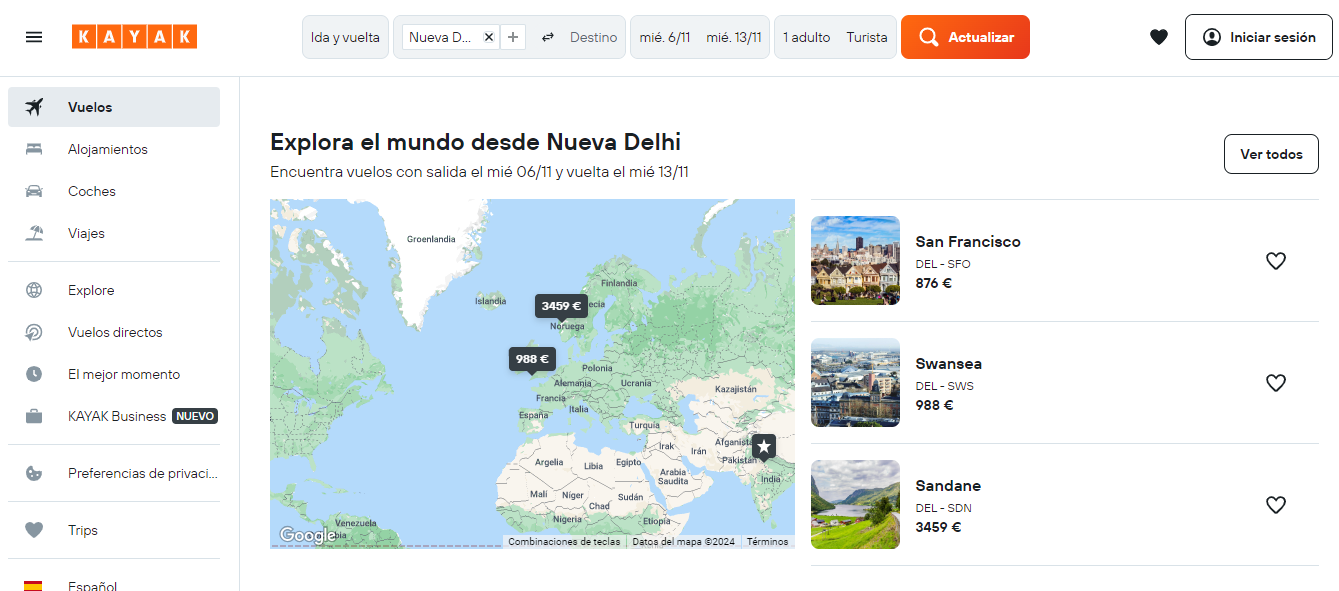The image size is (1339, 591).
Task: Open saved favorites heart in the header
Action: pyautogui.click(x=1159, y=37)
